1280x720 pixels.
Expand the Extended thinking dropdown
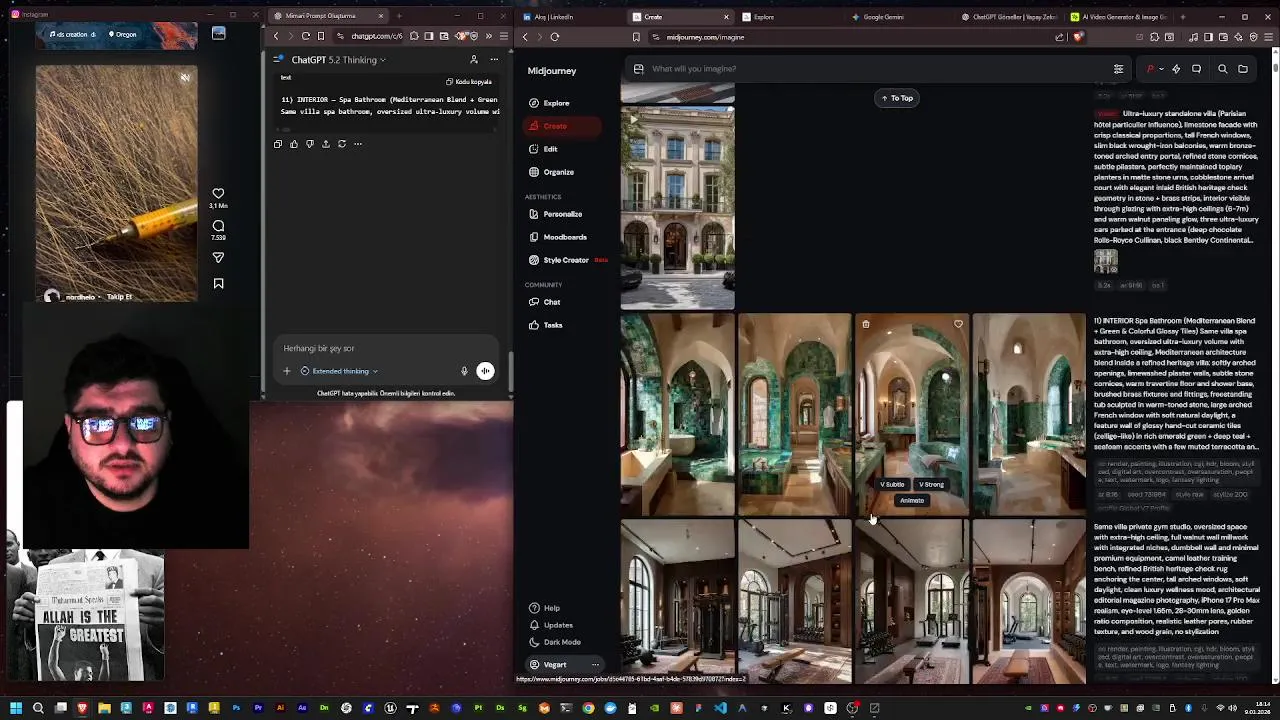[339, 371]
